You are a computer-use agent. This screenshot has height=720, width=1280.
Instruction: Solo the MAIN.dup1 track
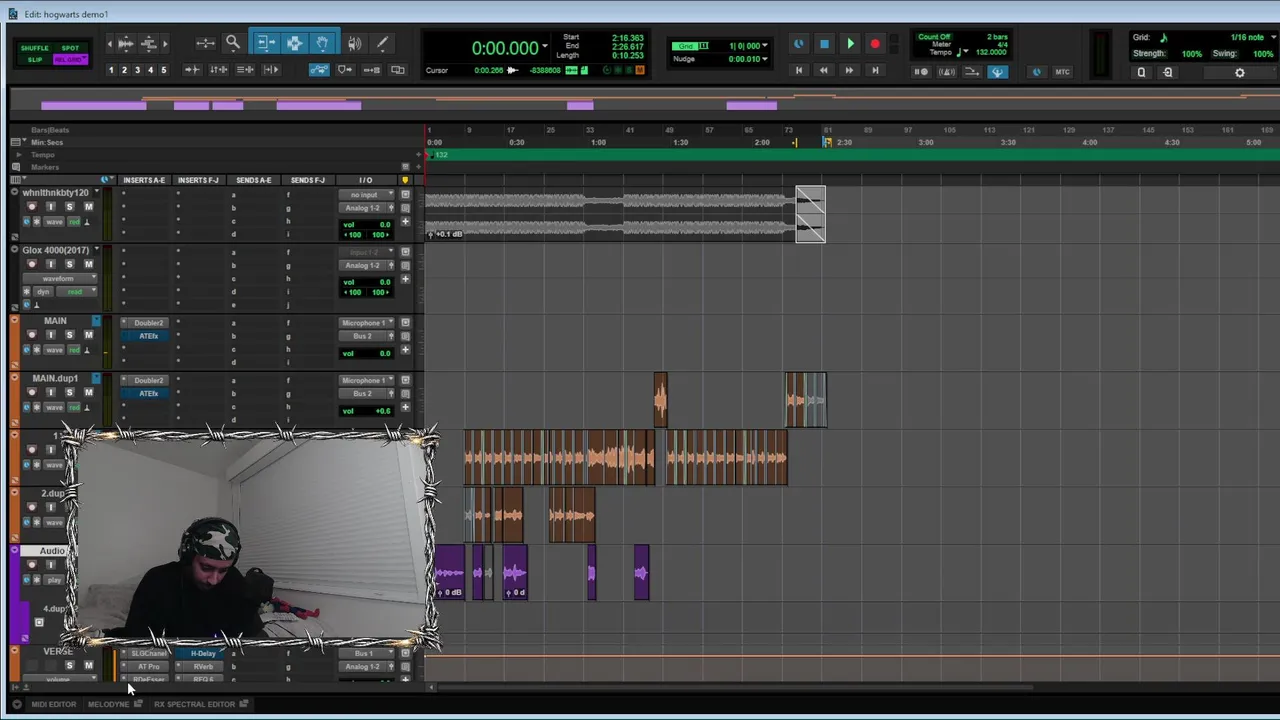[x=69, y=393]
